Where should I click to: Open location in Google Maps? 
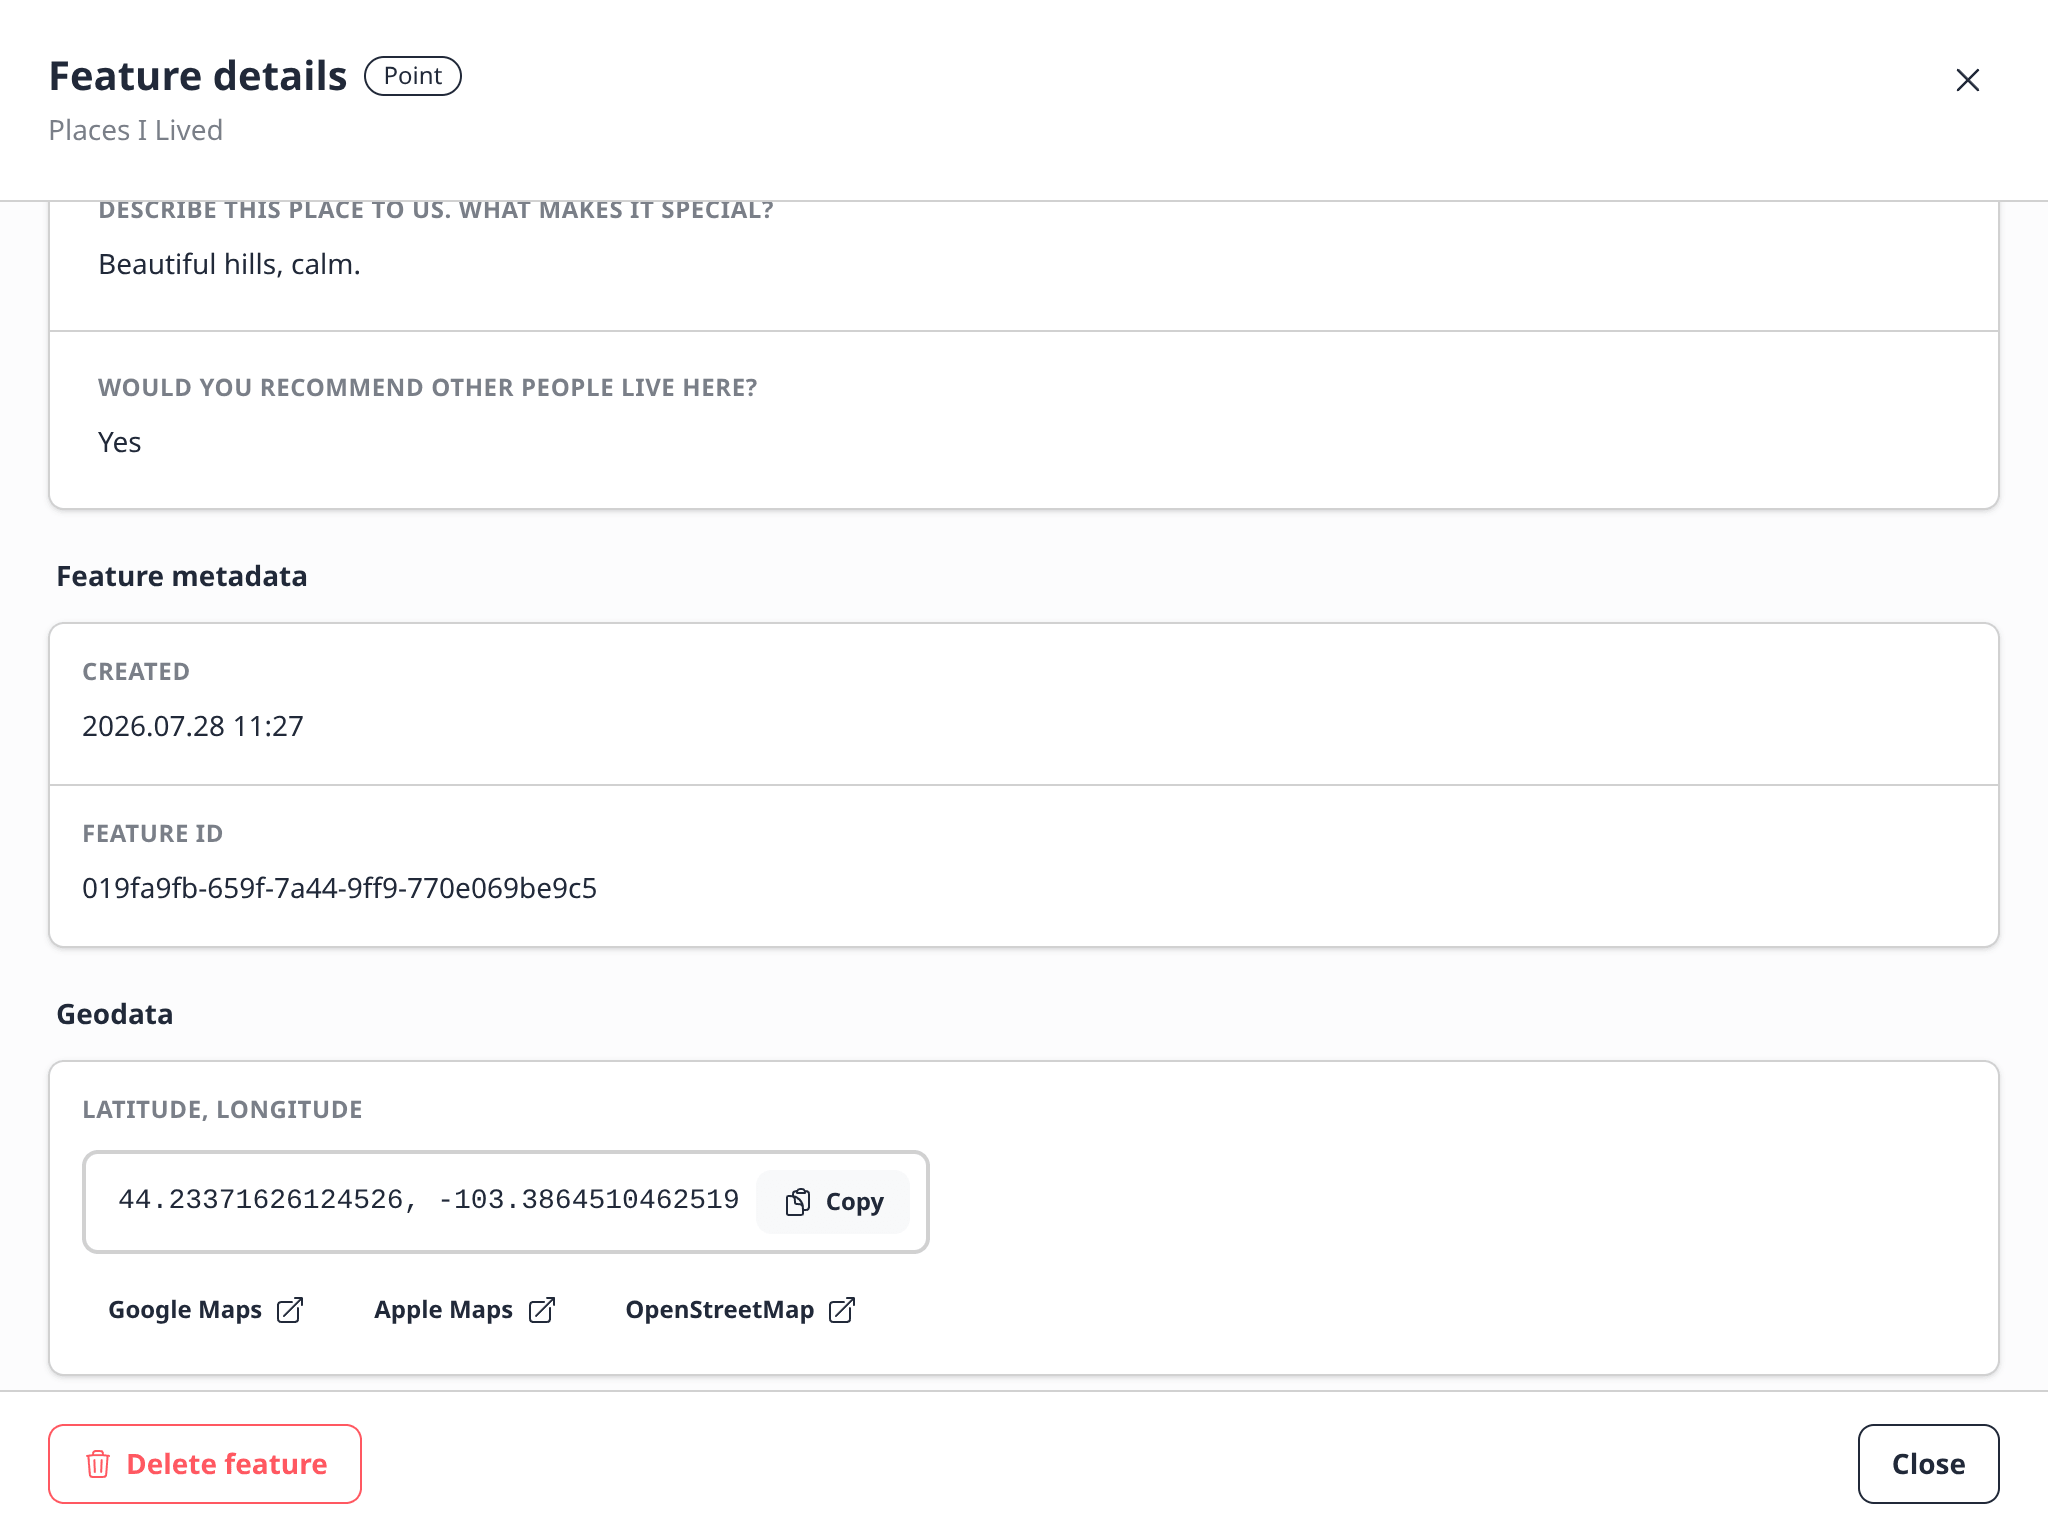tap(205, 1310)
